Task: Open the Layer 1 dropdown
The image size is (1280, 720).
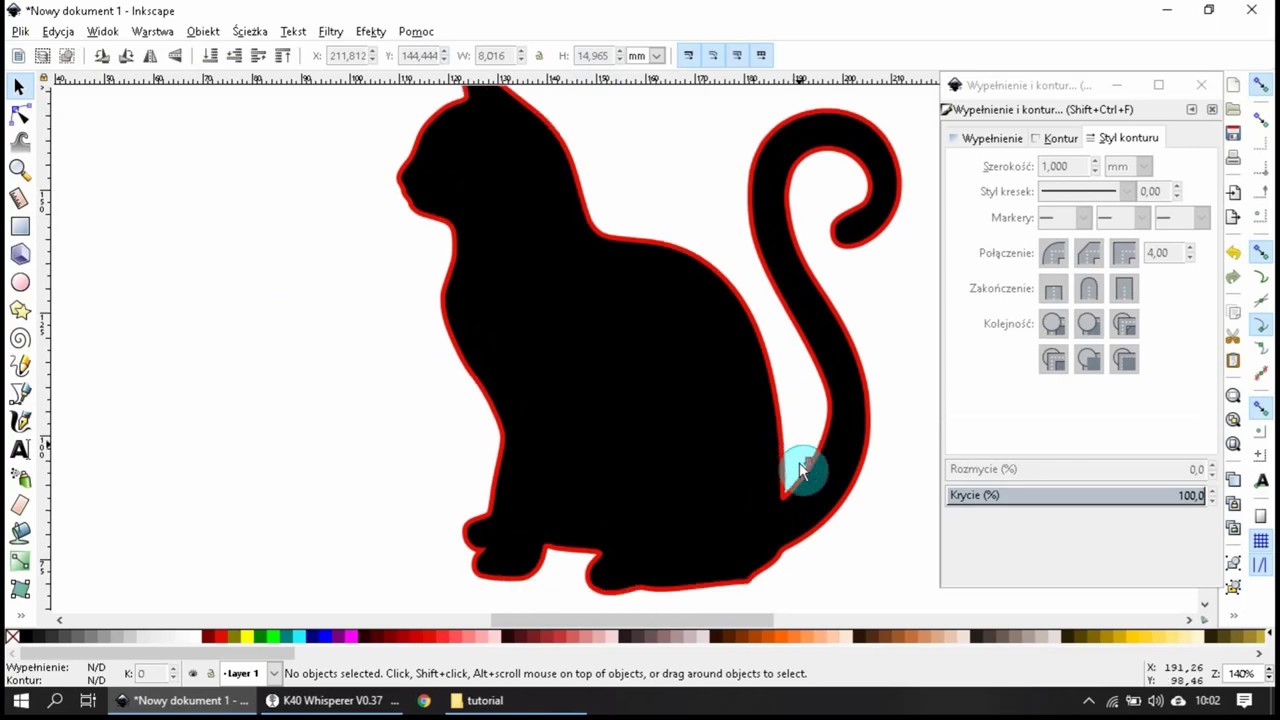Action: click(274, 674)
